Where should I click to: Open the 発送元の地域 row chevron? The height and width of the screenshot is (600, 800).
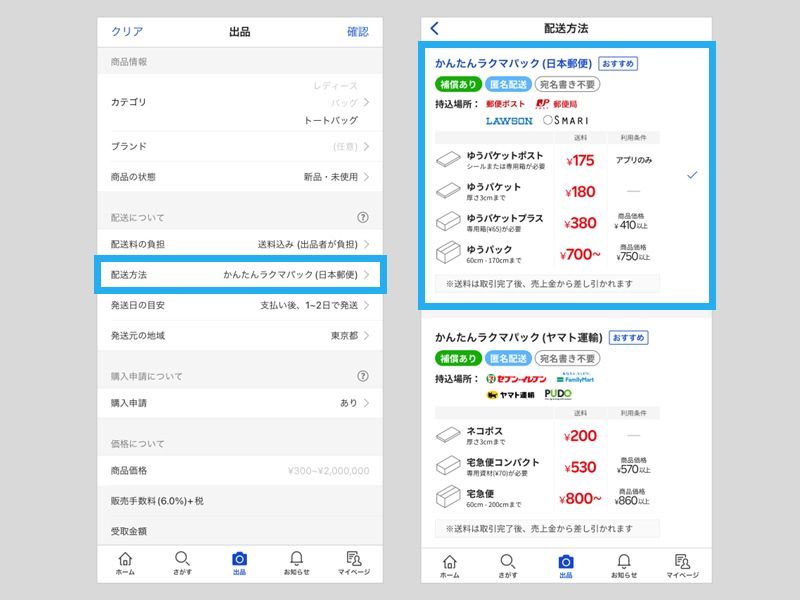[x=366, y=336]
